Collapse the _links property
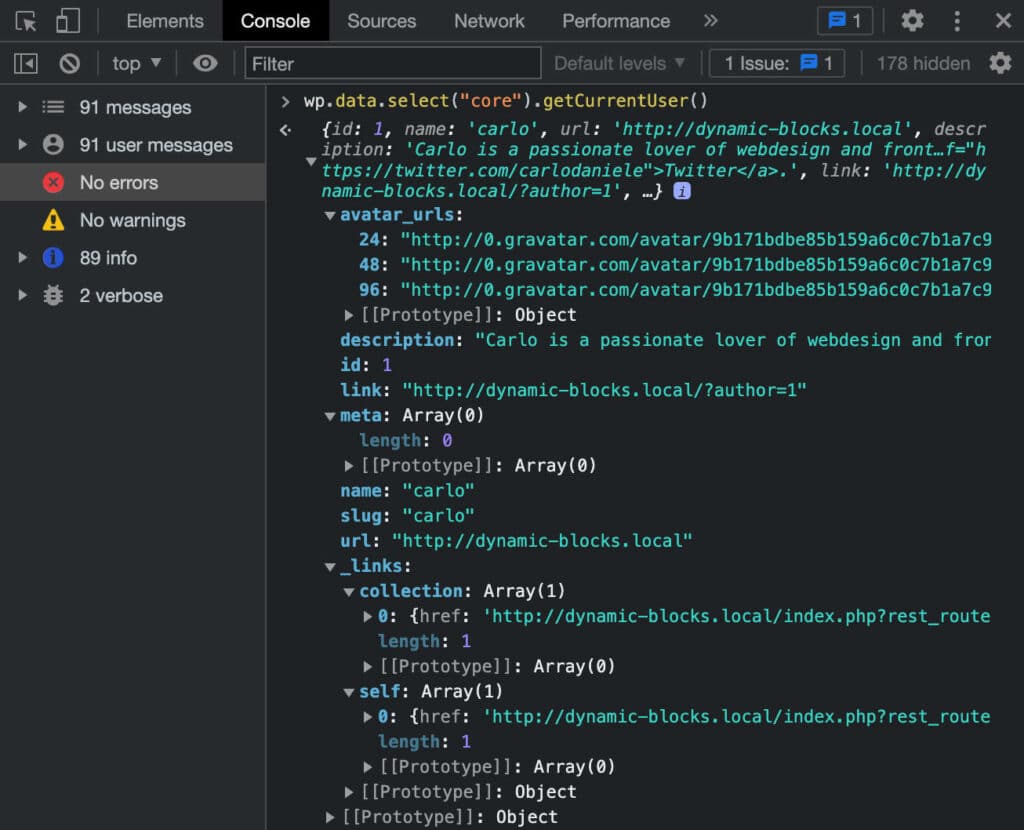Image resolution: width=1024 pixels, height=830 pixels. (330, 565)
